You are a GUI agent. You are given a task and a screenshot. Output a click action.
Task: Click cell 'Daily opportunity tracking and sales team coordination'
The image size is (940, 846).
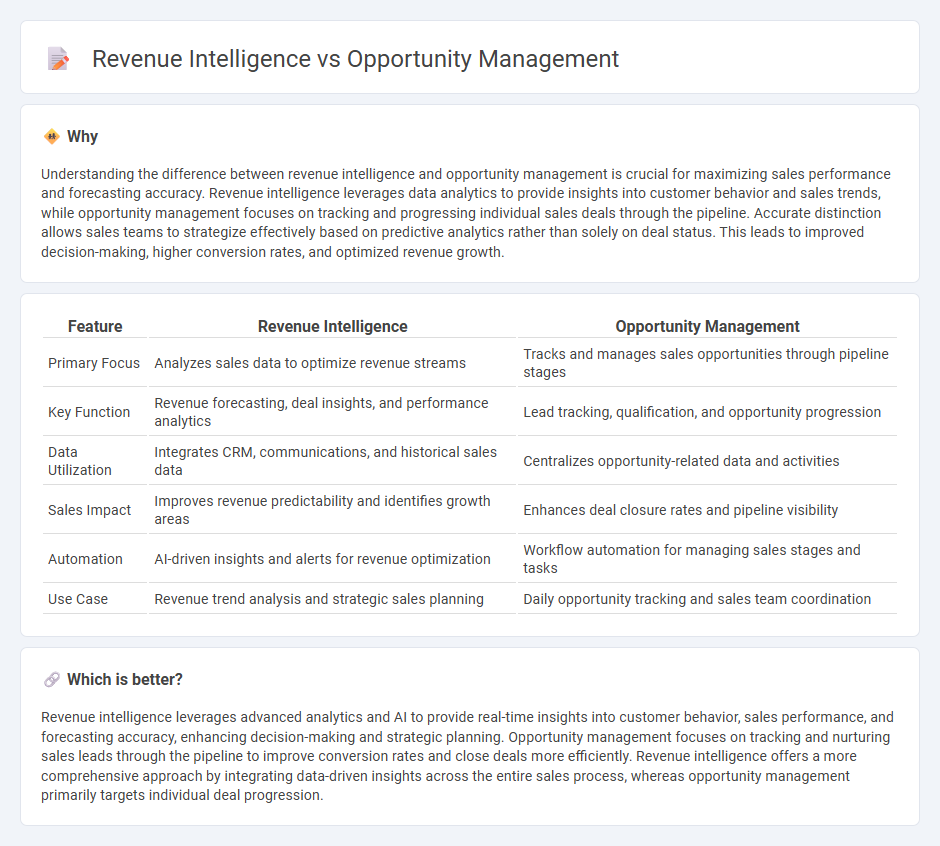click(707, 599)
